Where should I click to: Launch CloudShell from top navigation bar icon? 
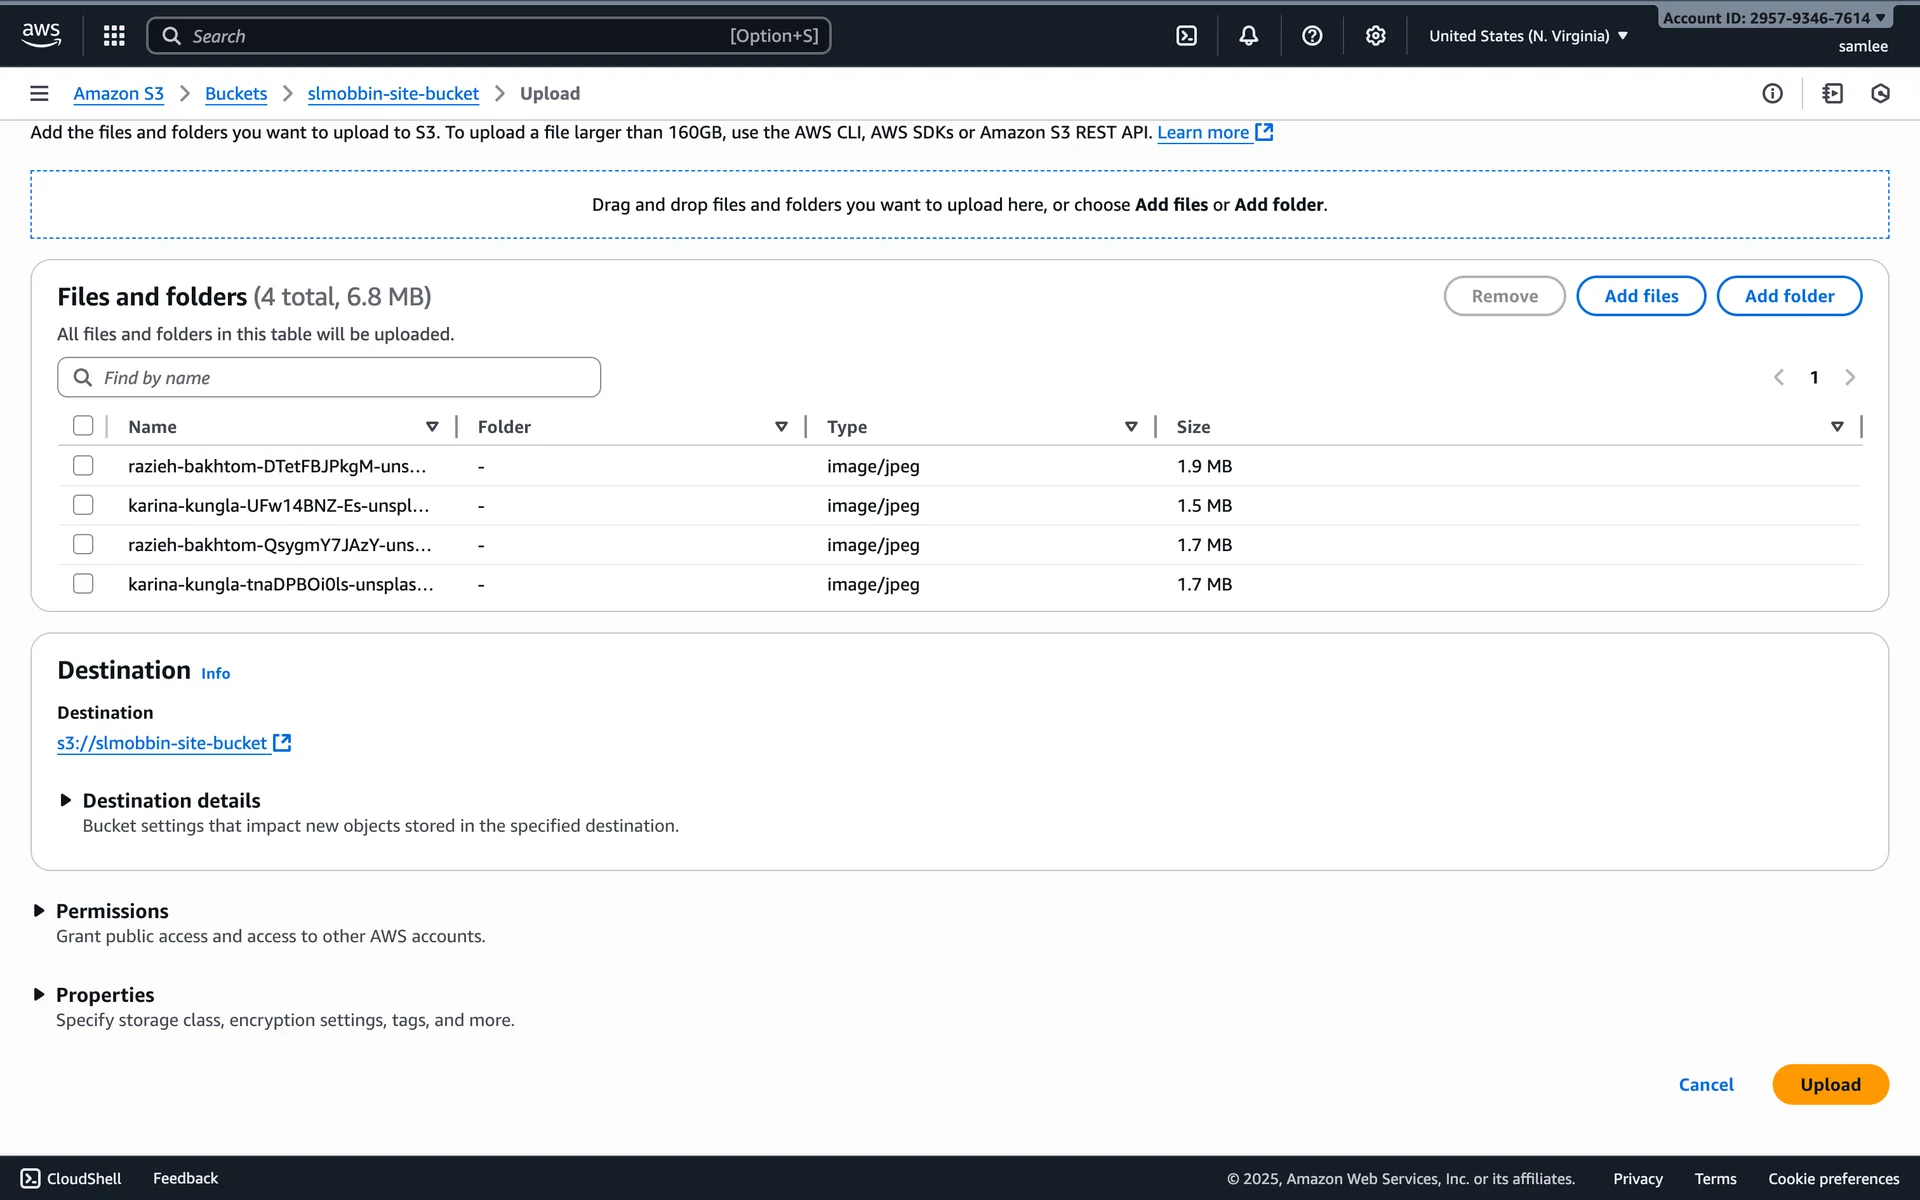click(x=1186, y=36)
